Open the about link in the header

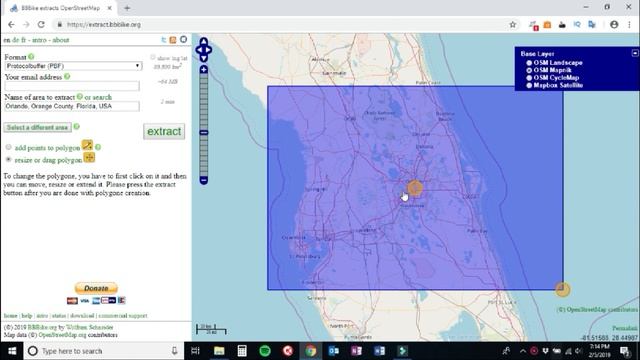click(x=60, y=40)
